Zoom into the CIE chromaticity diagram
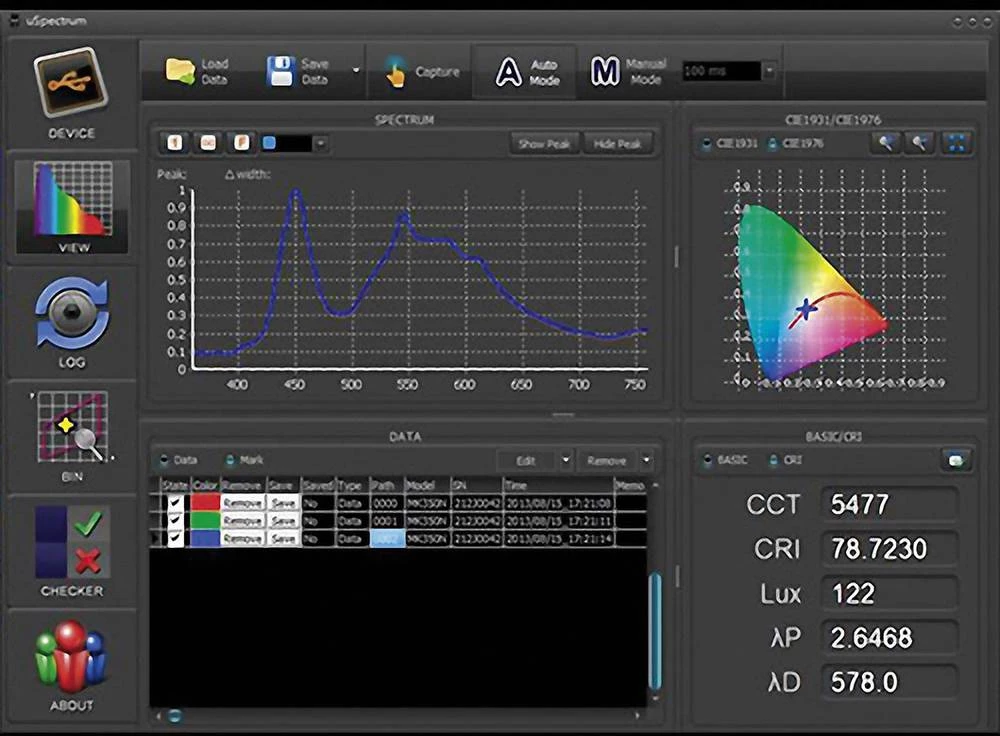 click(886, 143)
